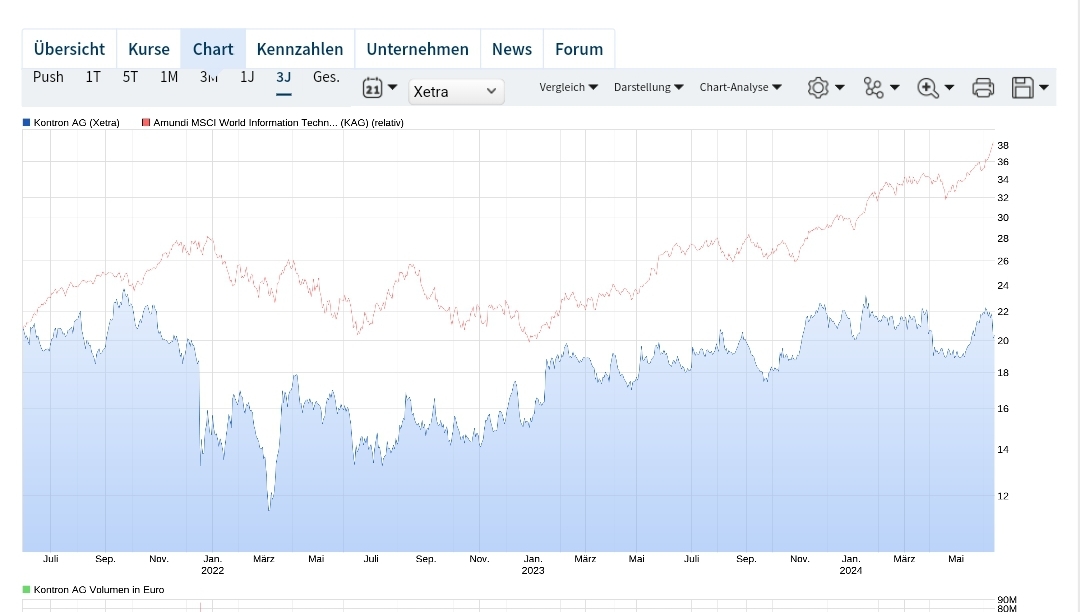Expand the save icon's dropdown arrow

(x=1042, y=87)
